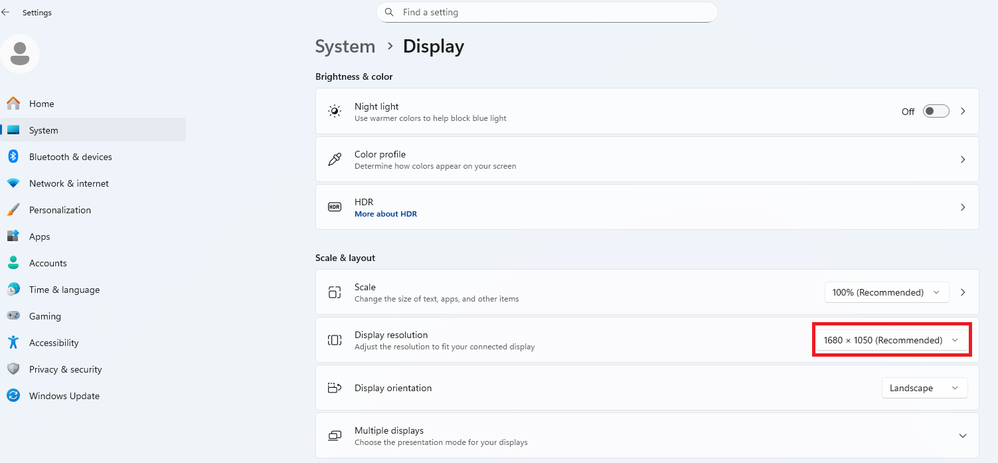This screenshot has height=463, width=998.
Task: Expand the Multiple displays section
Action: [963, 436]
